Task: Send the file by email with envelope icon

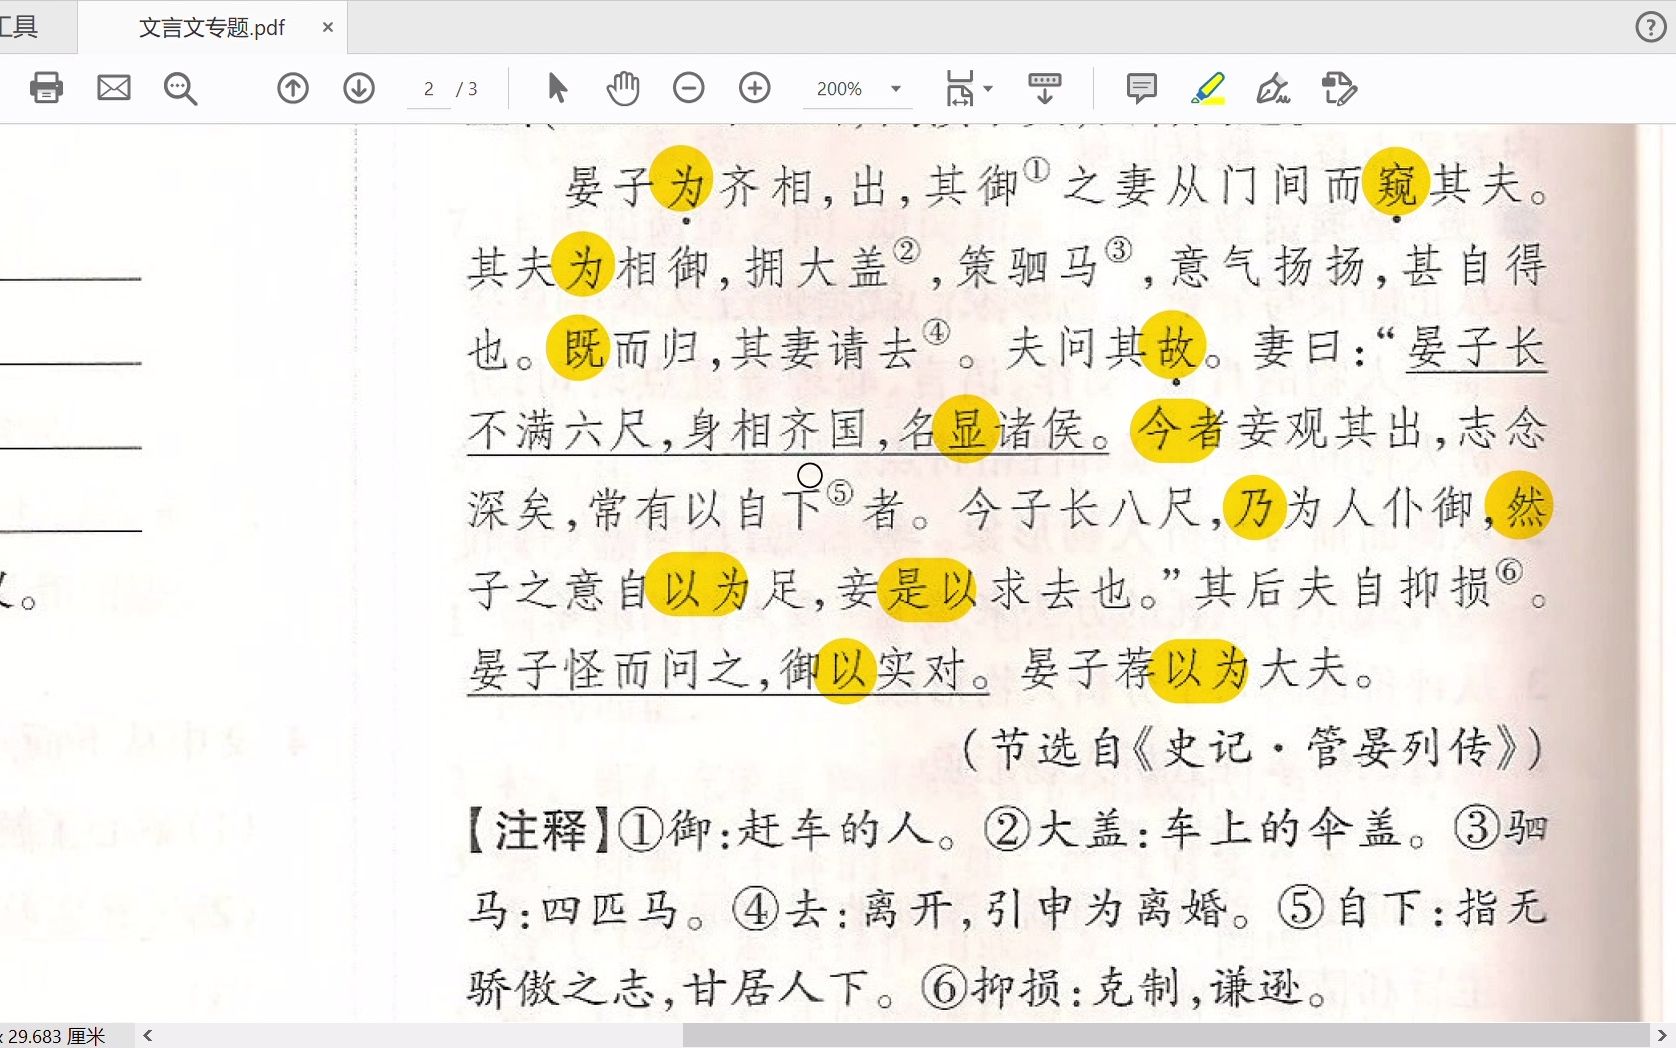Action: [x=114, y=88]
